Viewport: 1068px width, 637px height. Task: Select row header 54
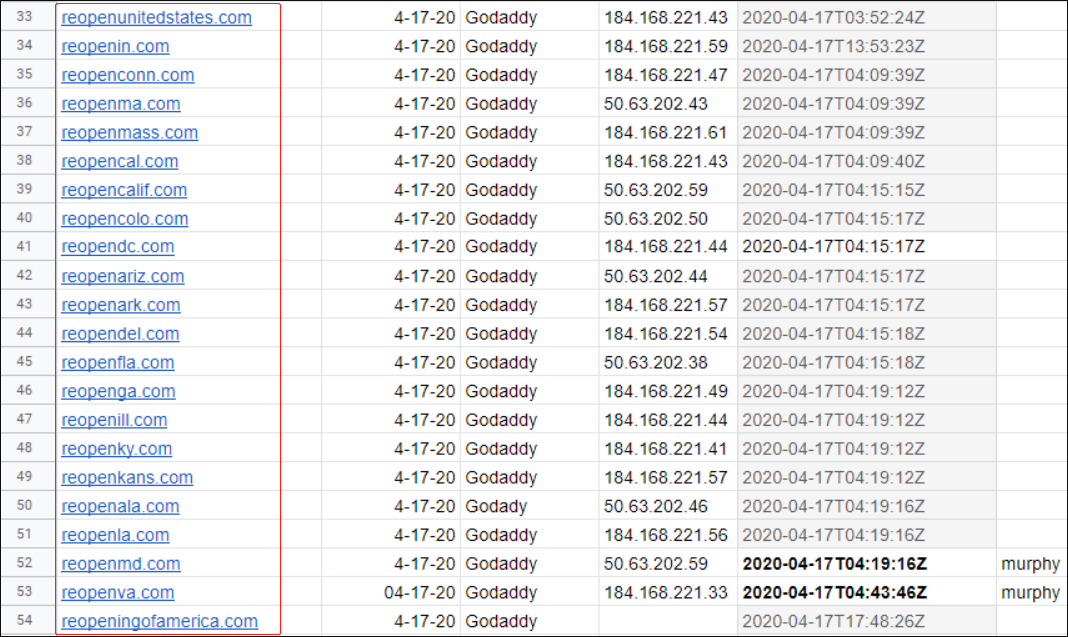pos(25,620)
